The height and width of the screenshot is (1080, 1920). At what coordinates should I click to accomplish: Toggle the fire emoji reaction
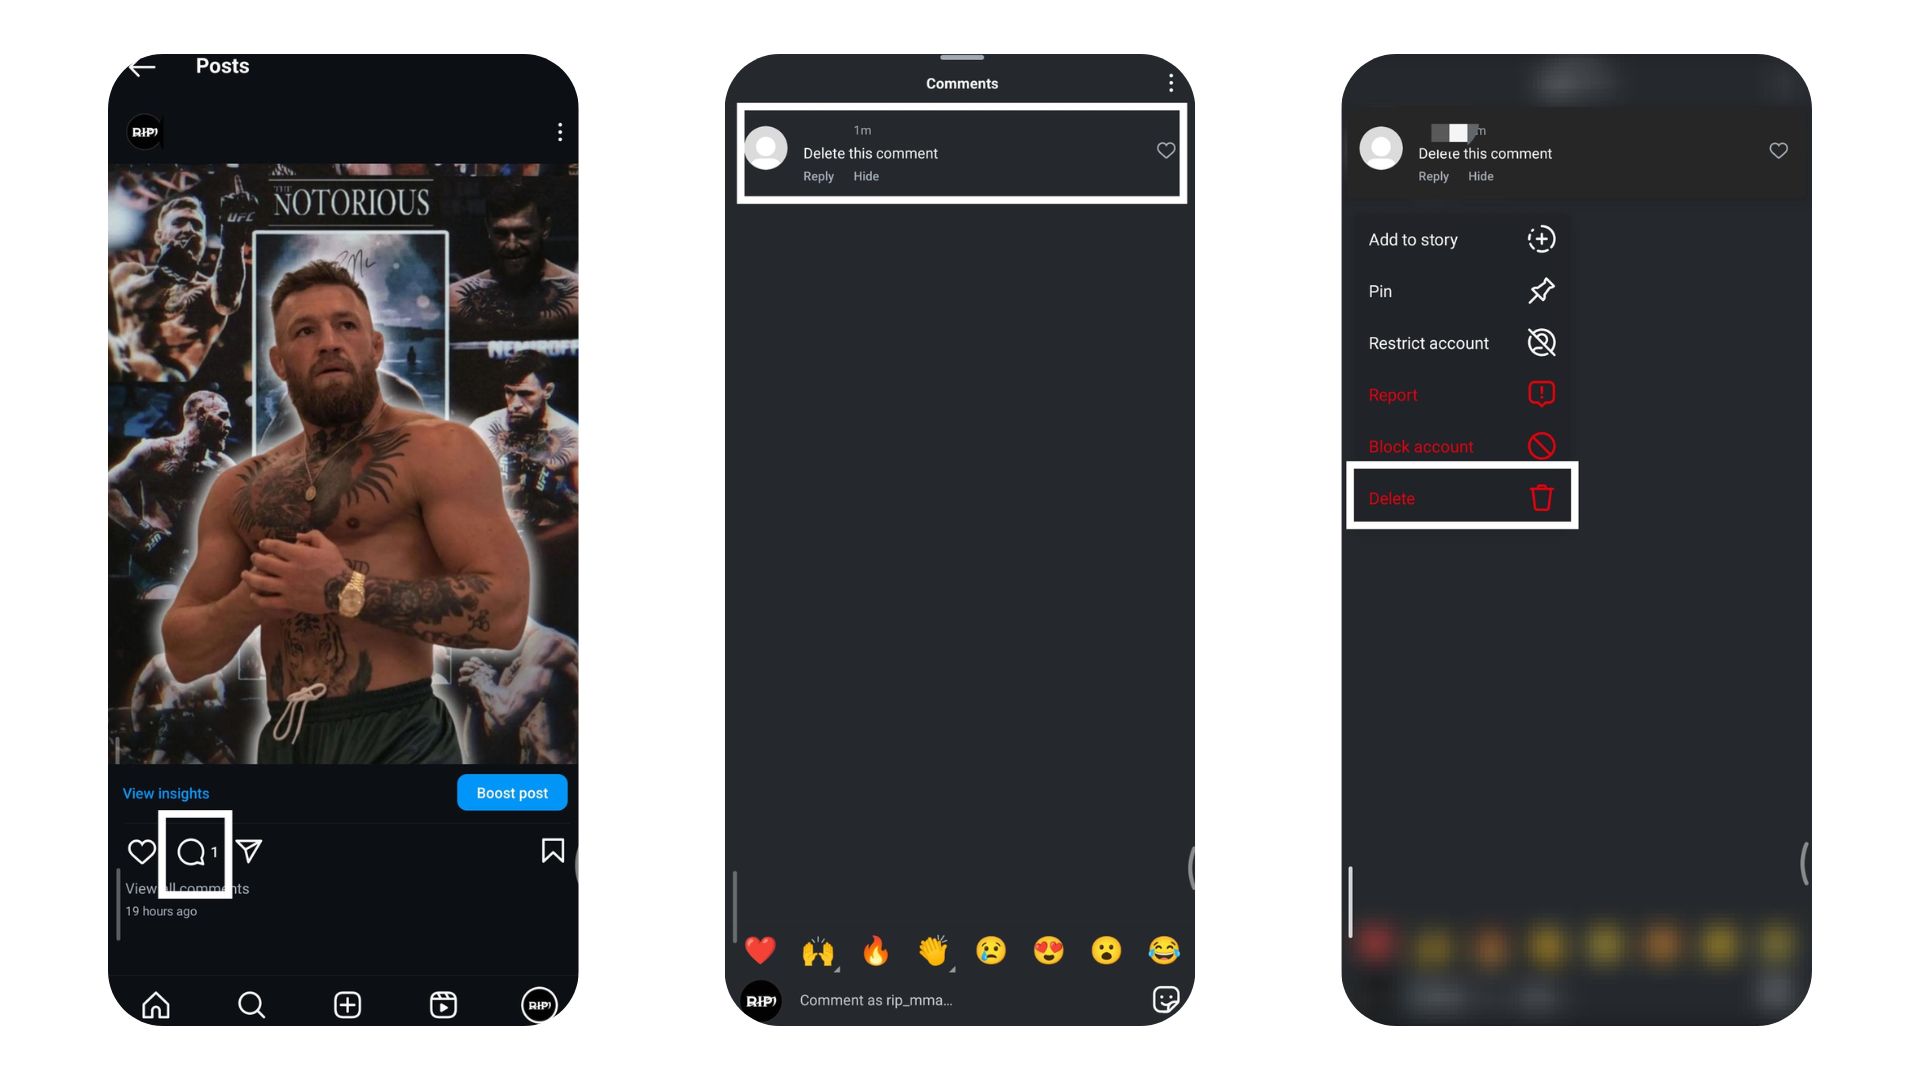tap(876, 949)
